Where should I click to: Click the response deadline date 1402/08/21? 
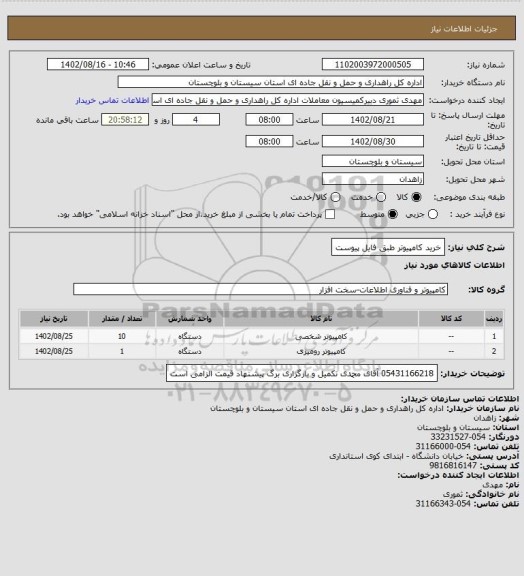(x=373, y=120)
